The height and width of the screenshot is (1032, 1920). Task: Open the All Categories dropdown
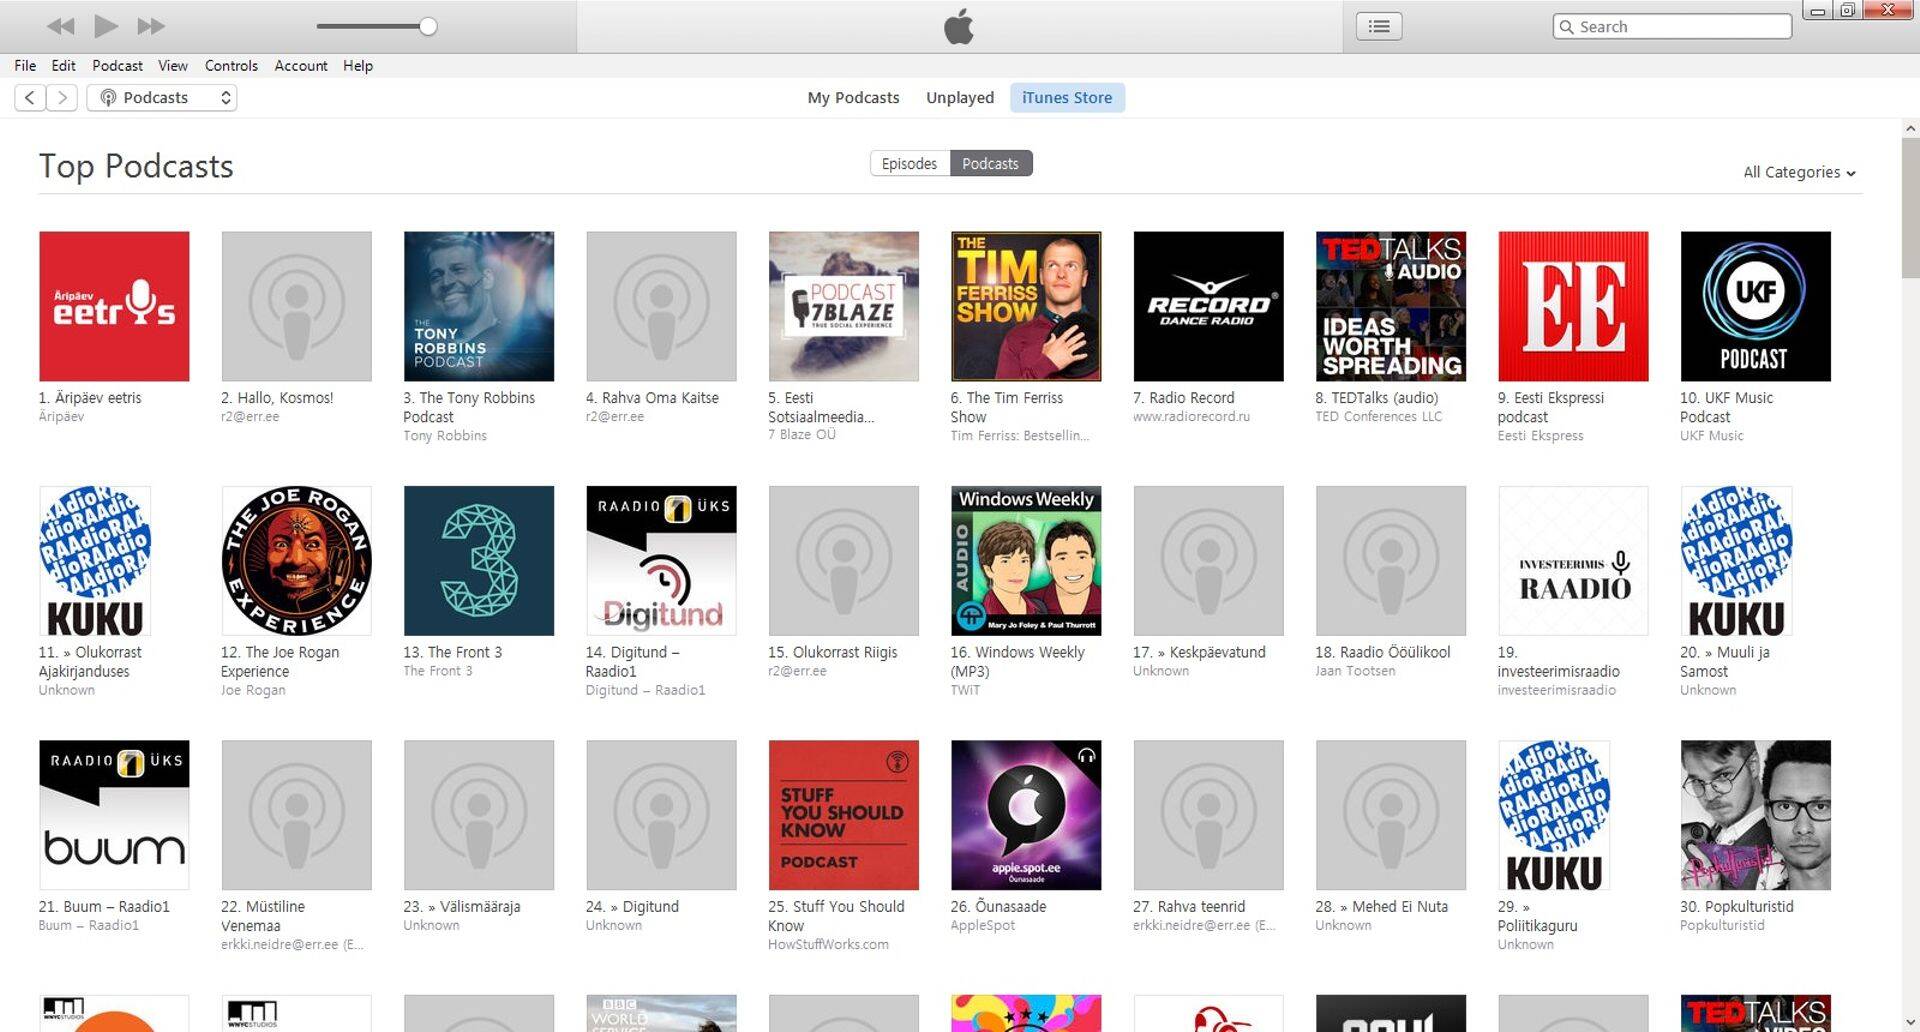(1797, 172)
